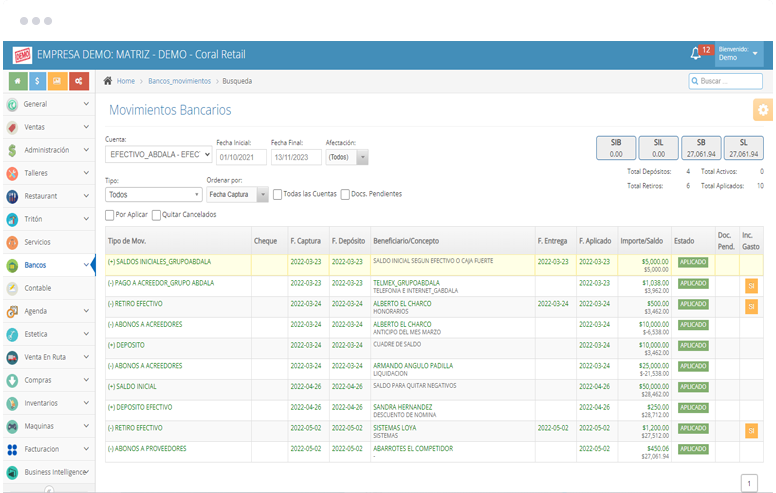Click the Bancos sidebar icon
This screenshot has height=493, width=776.
click(12, 265)
